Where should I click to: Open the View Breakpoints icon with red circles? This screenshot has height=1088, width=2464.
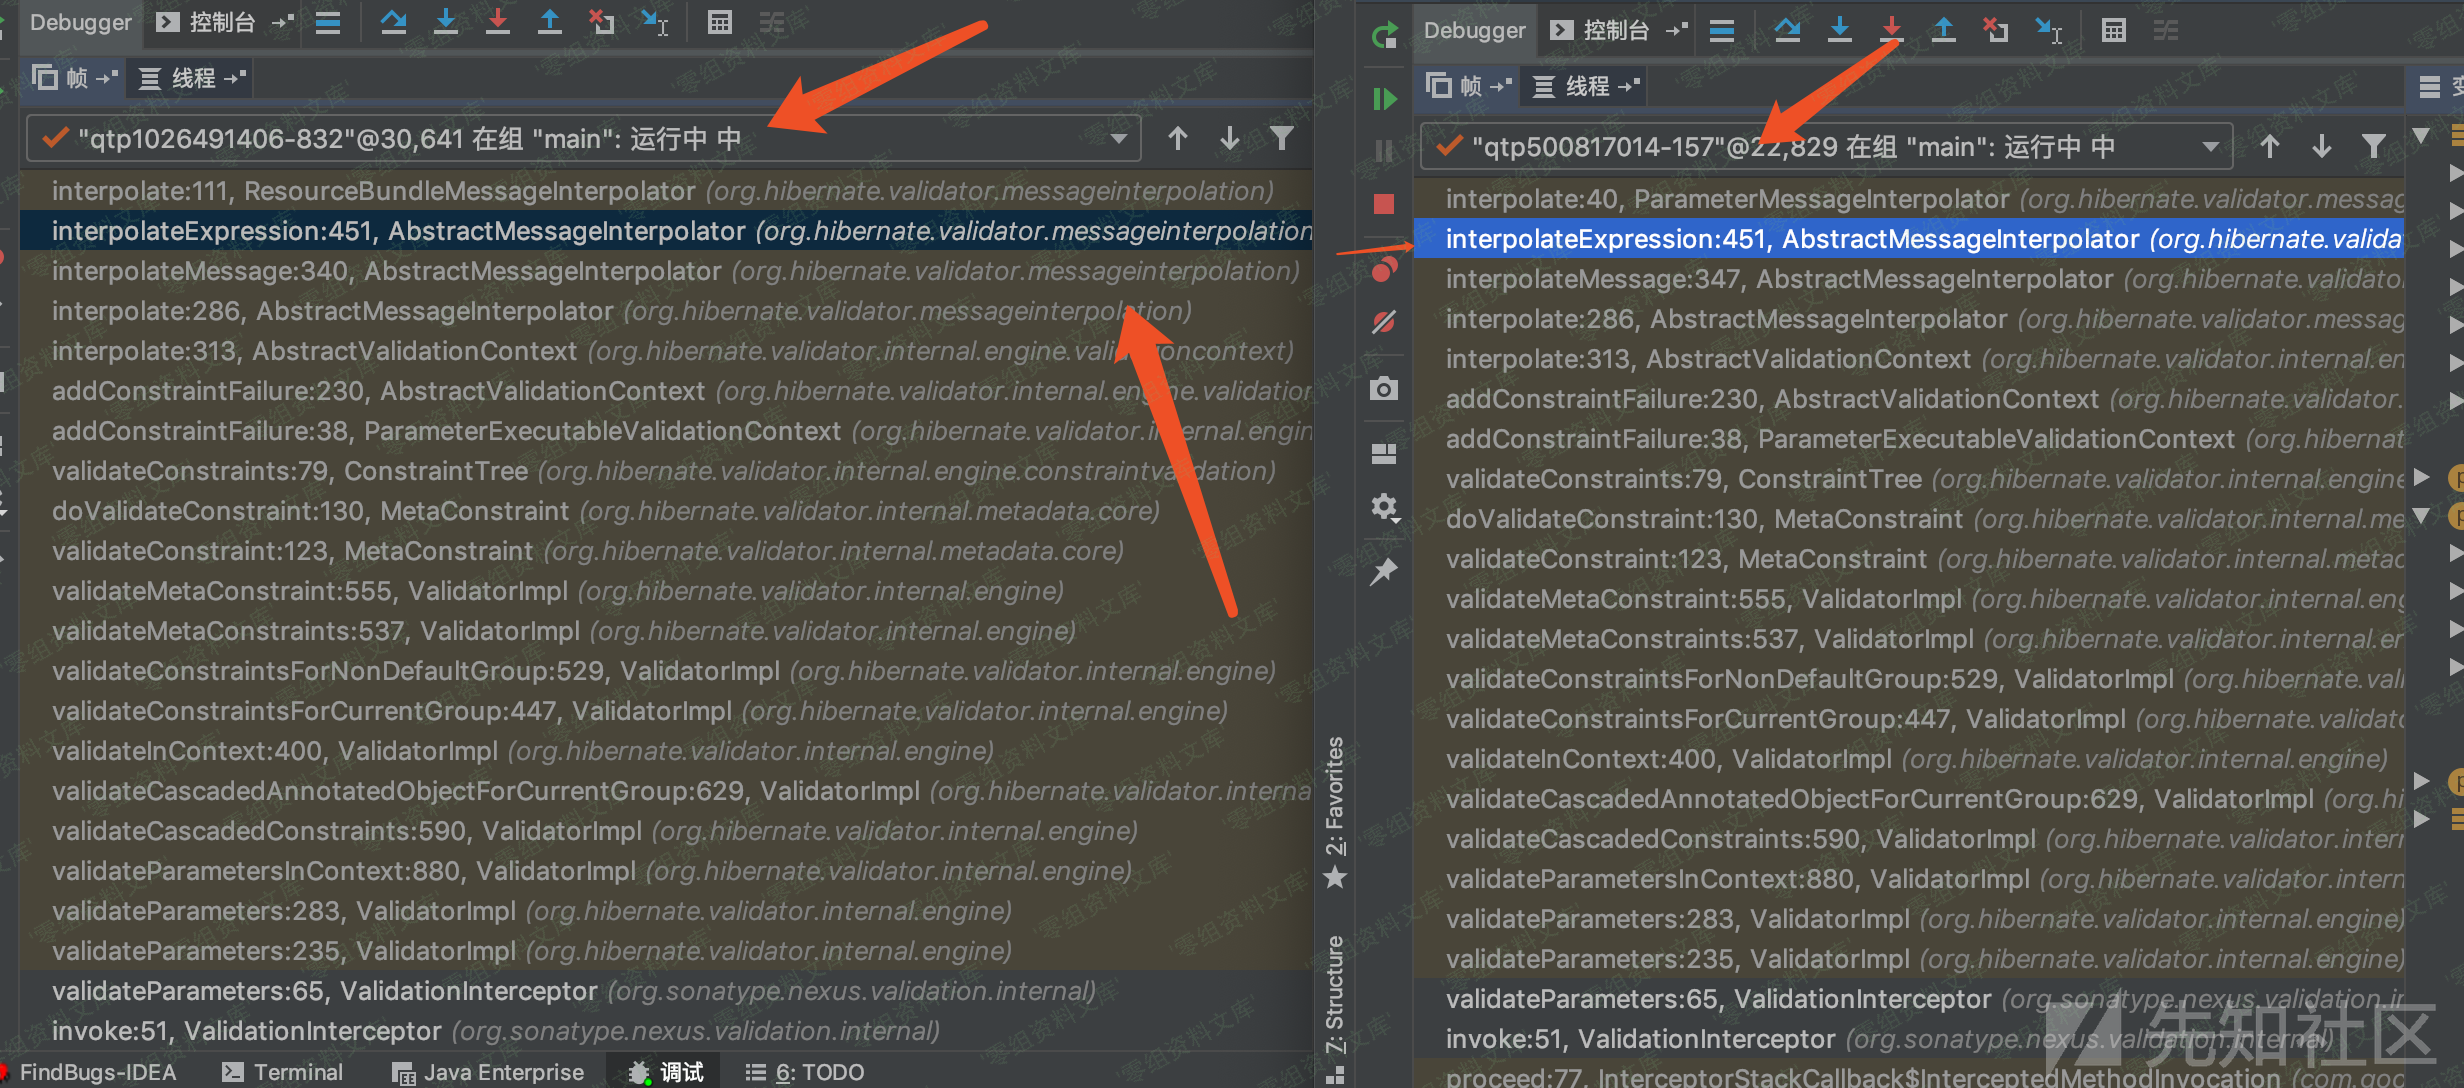coord(1384,269)
